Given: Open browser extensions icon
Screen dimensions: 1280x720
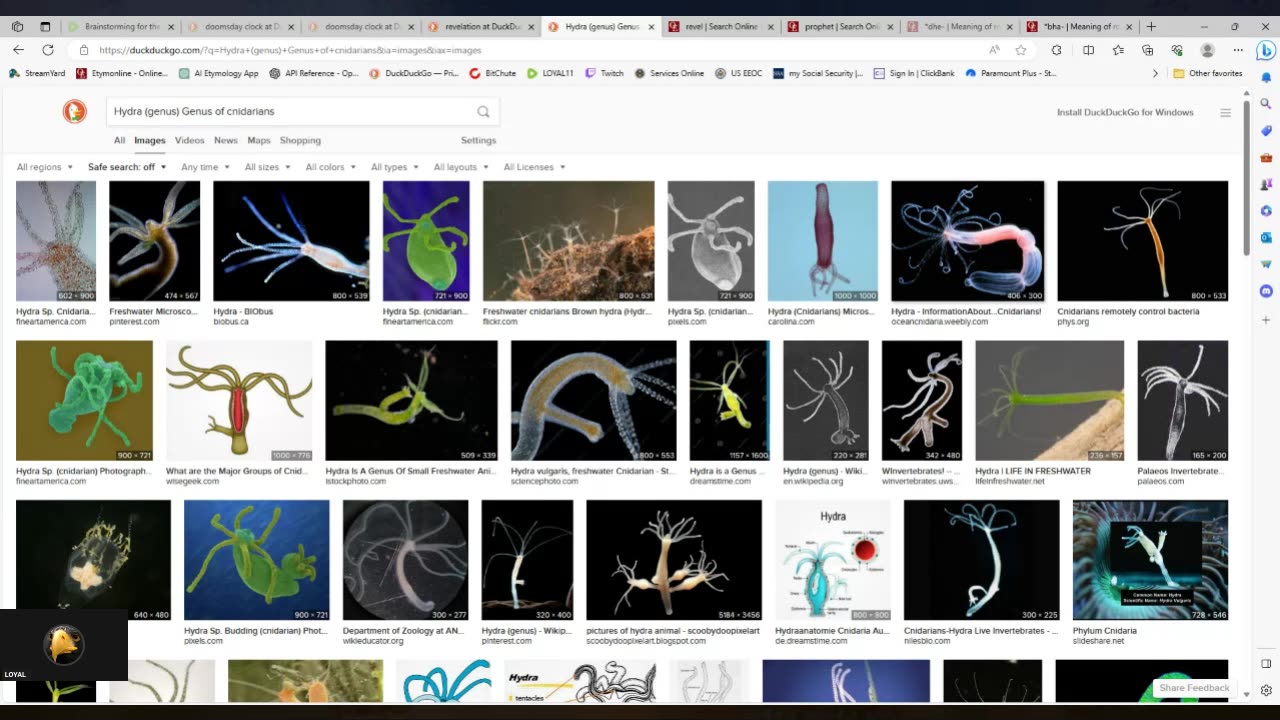Looking at the screenshot, I should [x=1056, y=50].
